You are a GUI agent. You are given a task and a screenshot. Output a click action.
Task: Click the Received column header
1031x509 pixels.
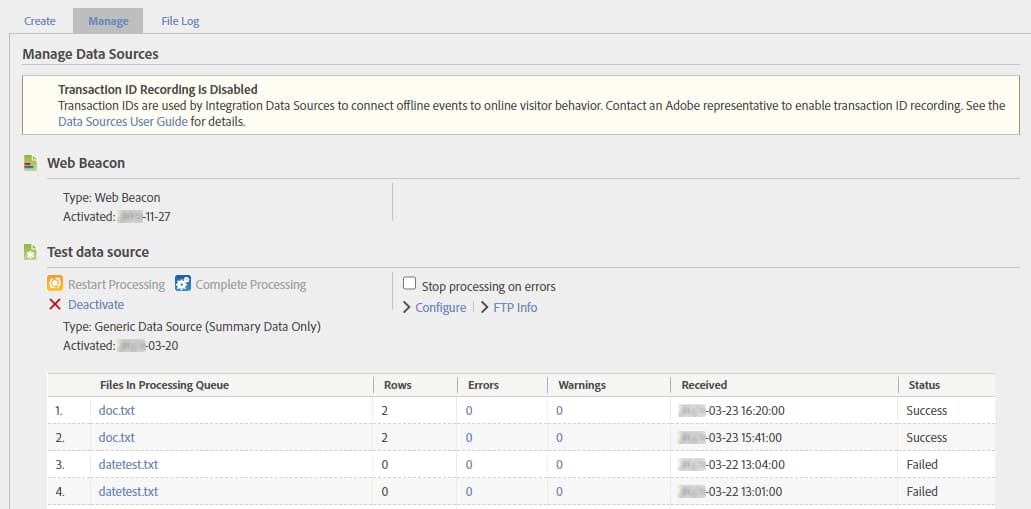pyautogui.click(x=704, y=385)
